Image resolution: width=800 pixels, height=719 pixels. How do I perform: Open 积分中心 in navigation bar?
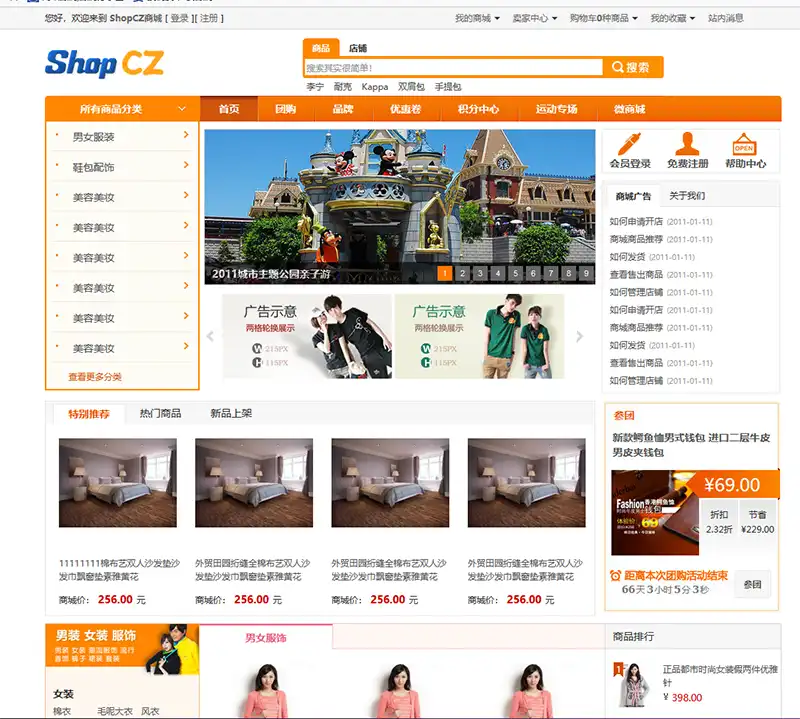(x=478, y=109)
